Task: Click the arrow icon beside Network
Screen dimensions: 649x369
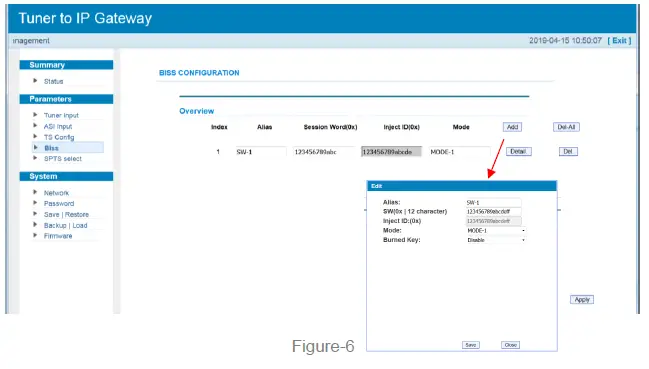Action: [x=35, y=192]
